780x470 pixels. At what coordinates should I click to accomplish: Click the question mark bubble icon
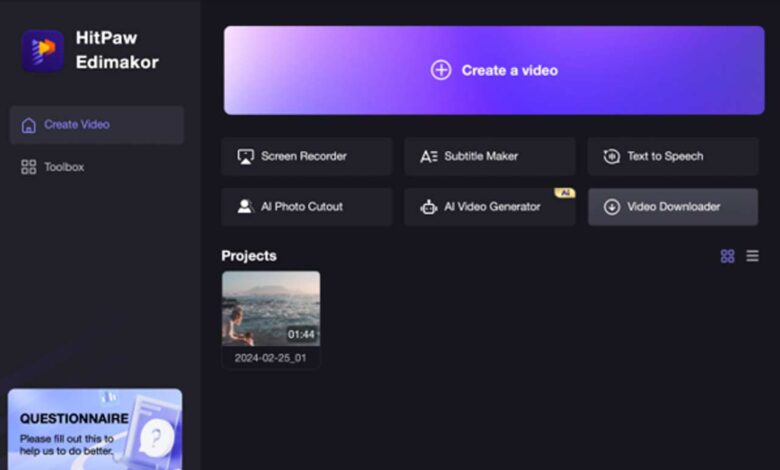(154, 435)
